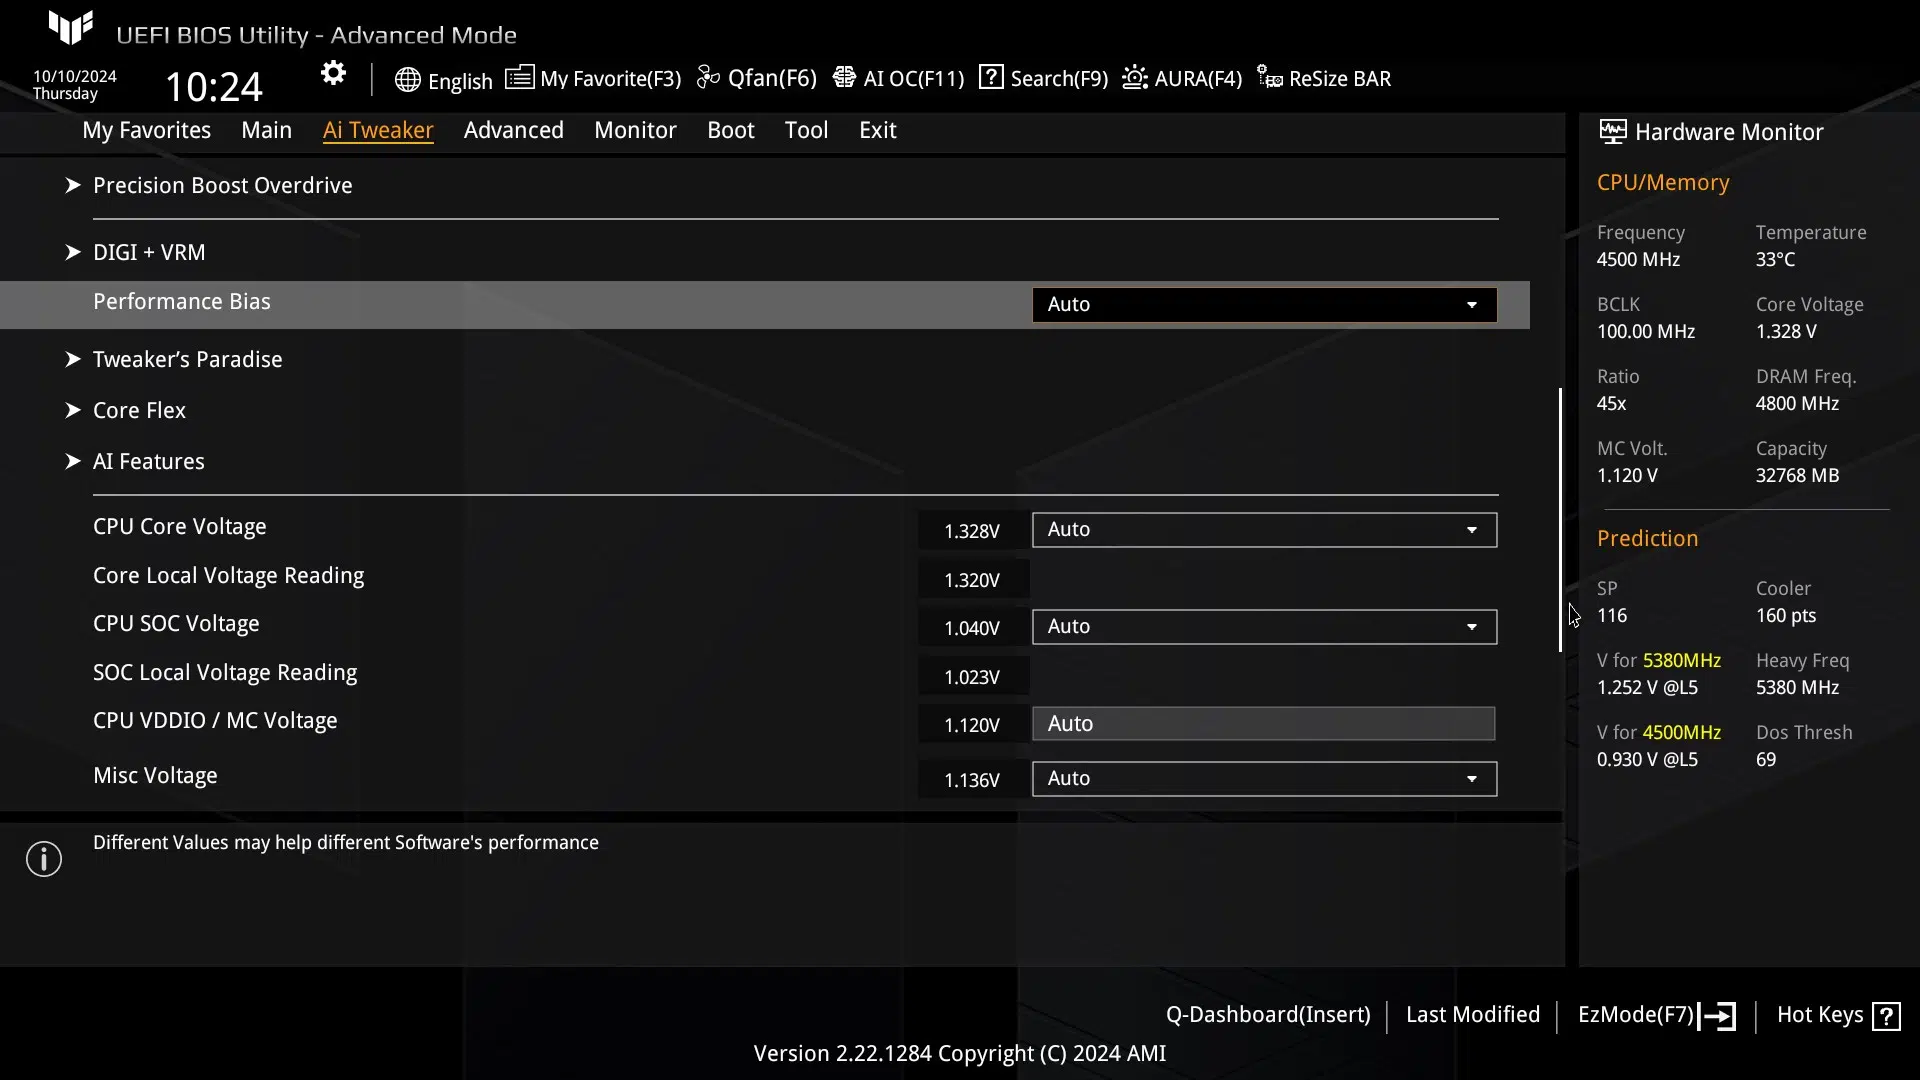Open the Boot tab

tap(730, 130)
